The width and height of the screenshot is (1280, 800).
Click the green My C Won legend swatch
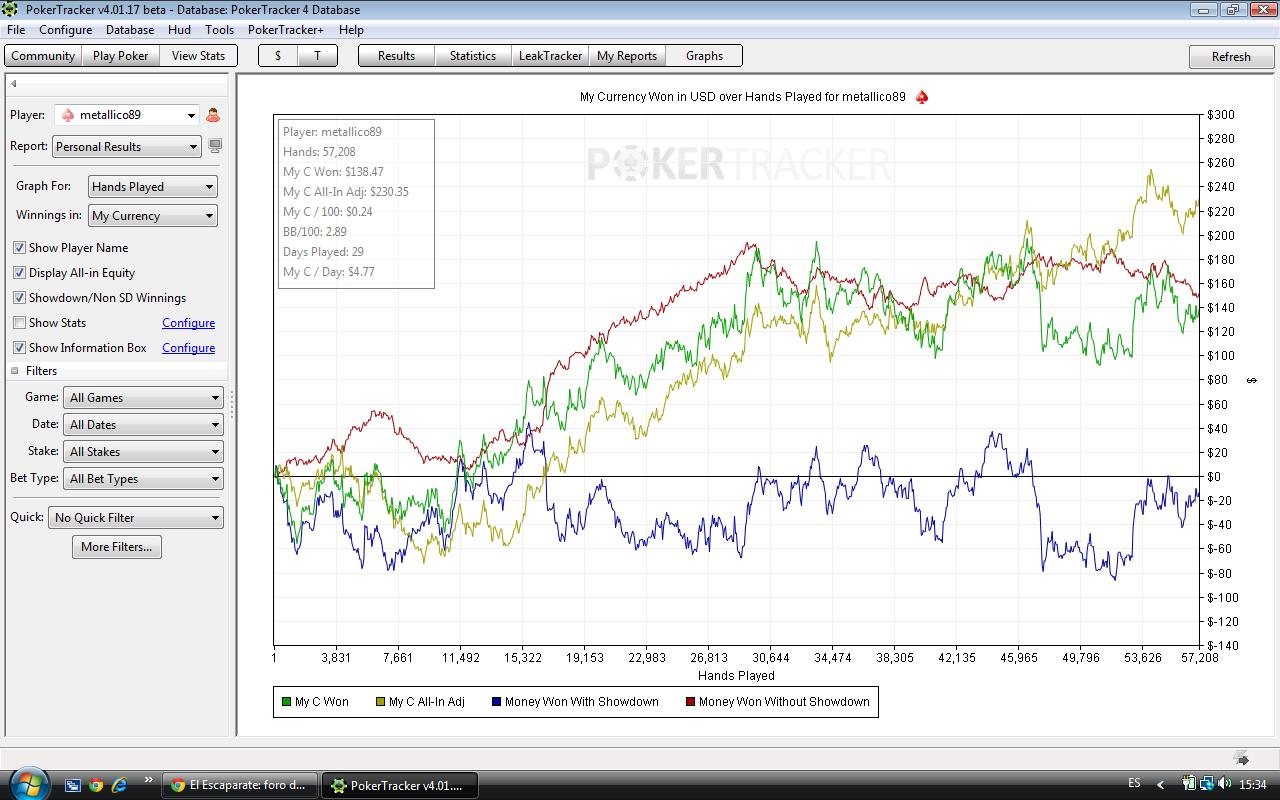[x=287, y=703]
